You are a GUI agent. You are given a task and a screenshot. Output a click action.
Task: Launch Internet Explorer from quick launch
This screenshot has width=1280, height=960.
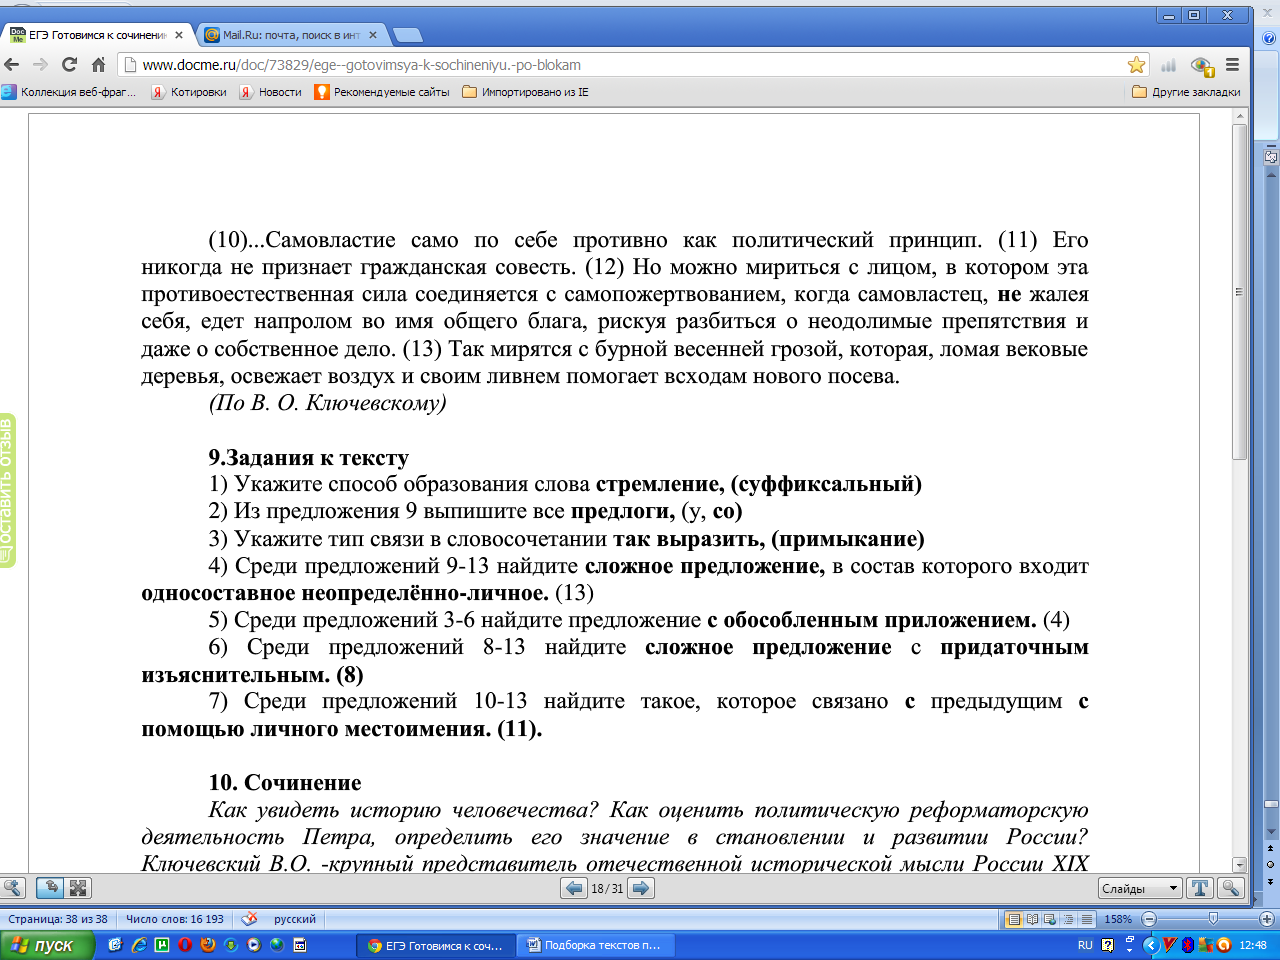tap(139, 944)
